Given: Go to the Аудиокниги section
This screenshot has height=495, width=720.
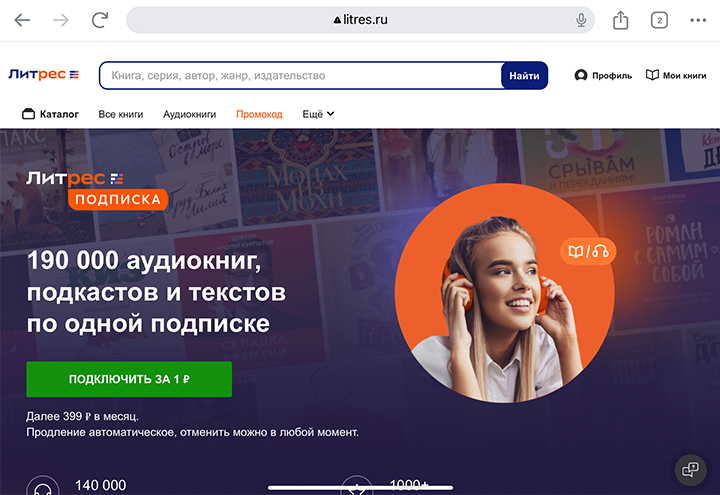Looking at the screenshot, I should tap(190, 114).
